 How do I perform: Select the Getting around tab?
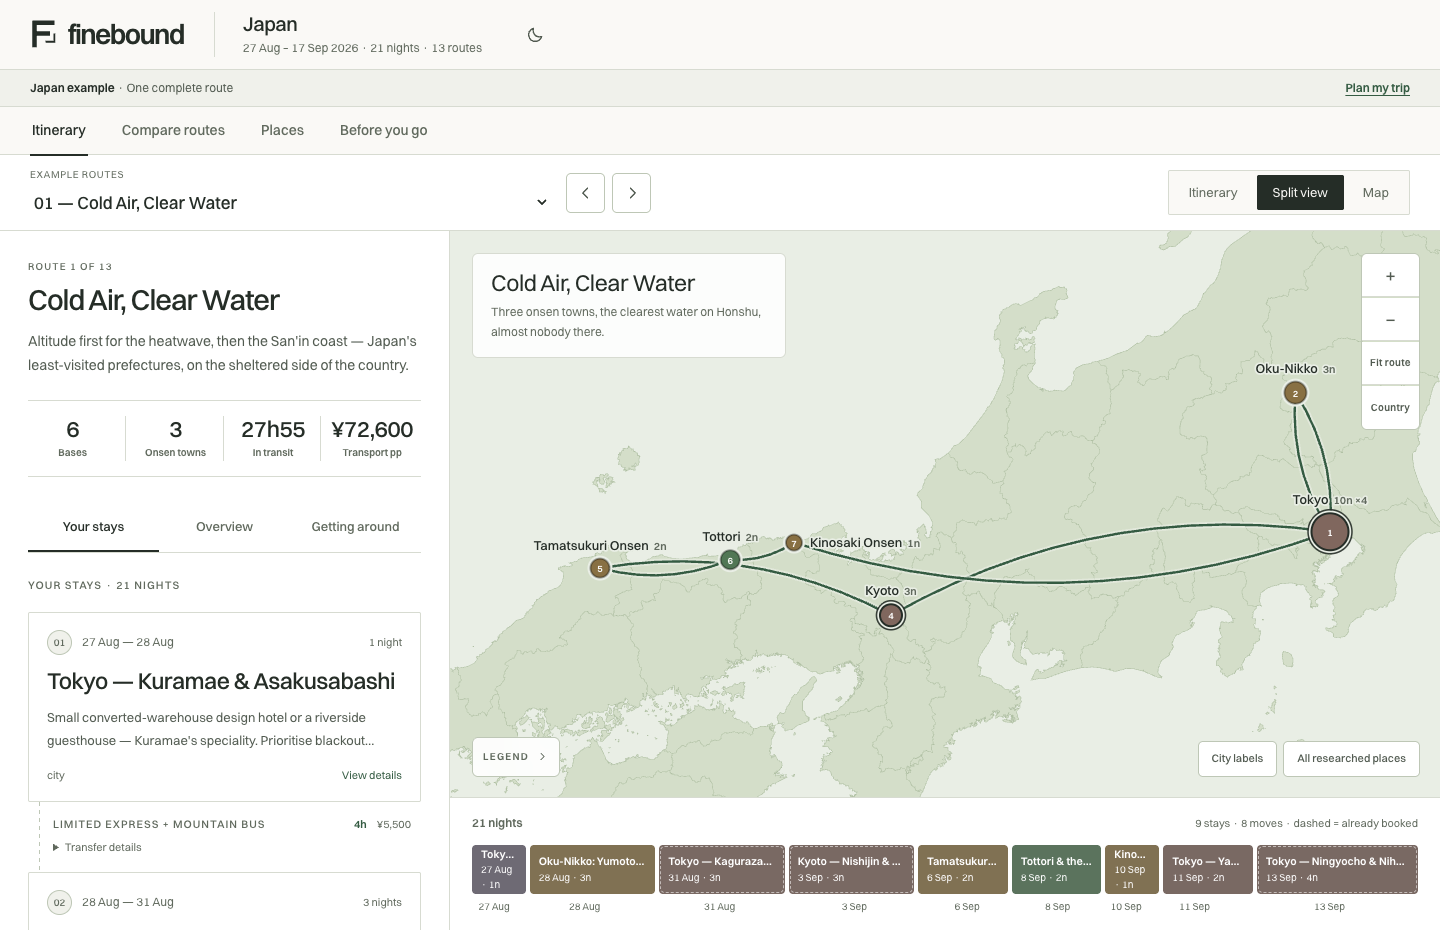[x=355, y=527]
